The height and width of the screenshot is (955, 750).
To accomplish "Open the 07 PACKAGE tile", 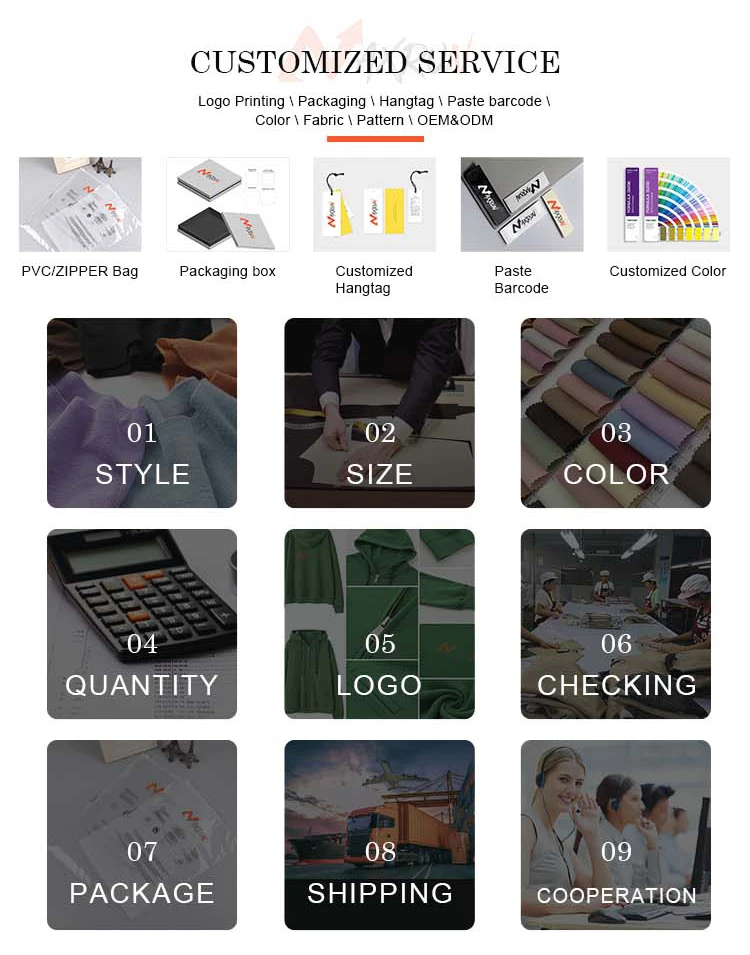I will click(142, 835).
